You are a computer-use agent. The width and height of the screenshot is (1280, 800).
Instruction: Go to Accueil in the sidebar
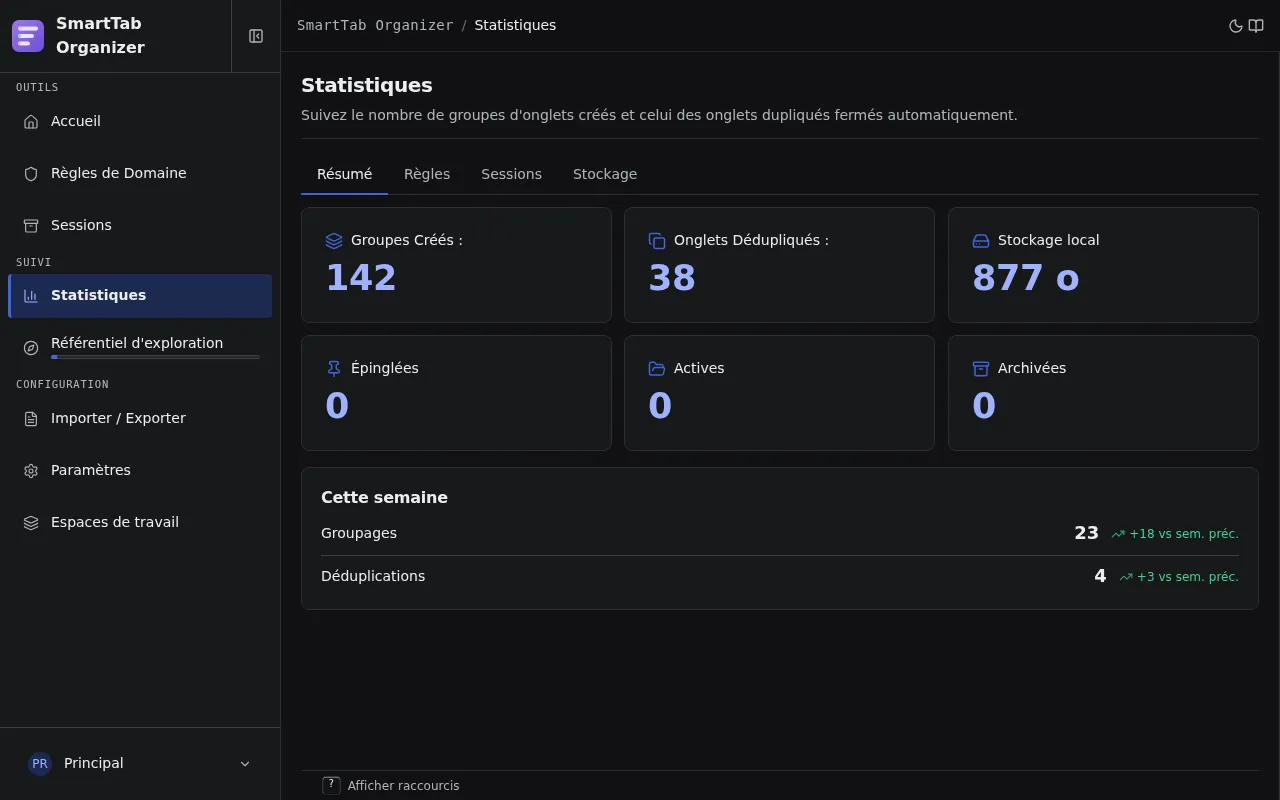tap(140, 121)
